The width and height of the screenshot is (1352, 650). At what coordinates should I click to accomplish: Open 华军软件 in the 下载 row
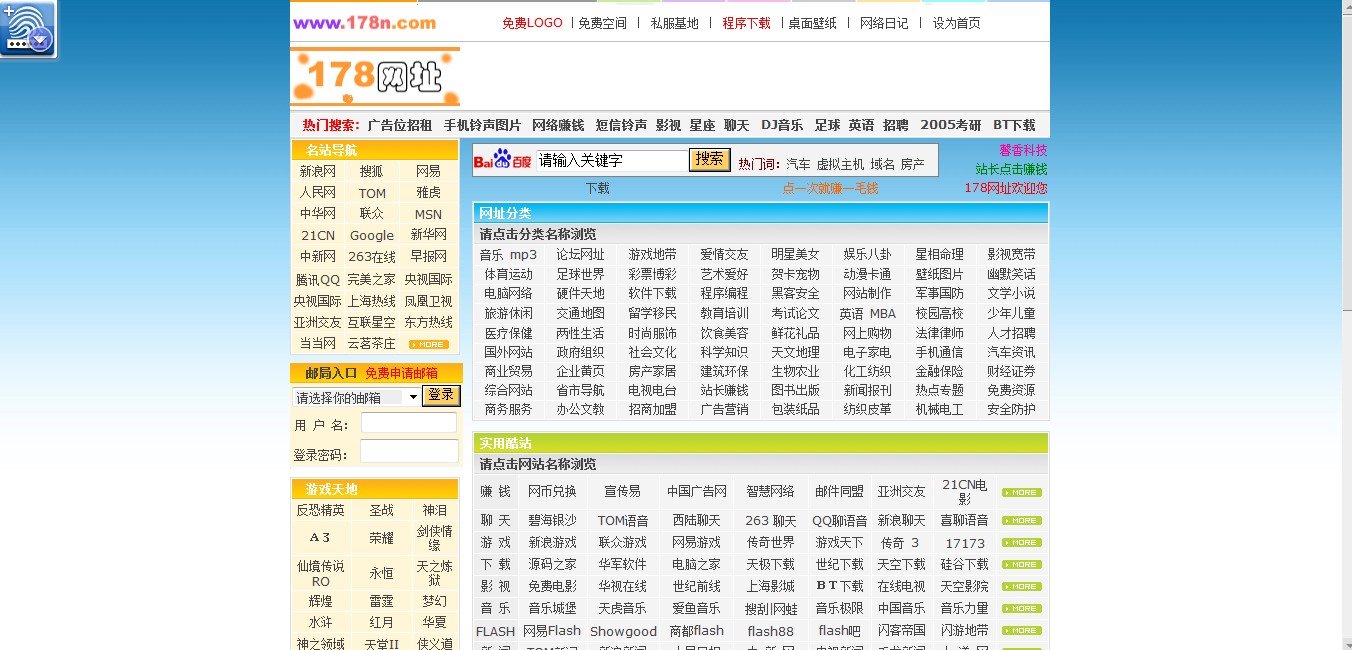tap(622, 564)
